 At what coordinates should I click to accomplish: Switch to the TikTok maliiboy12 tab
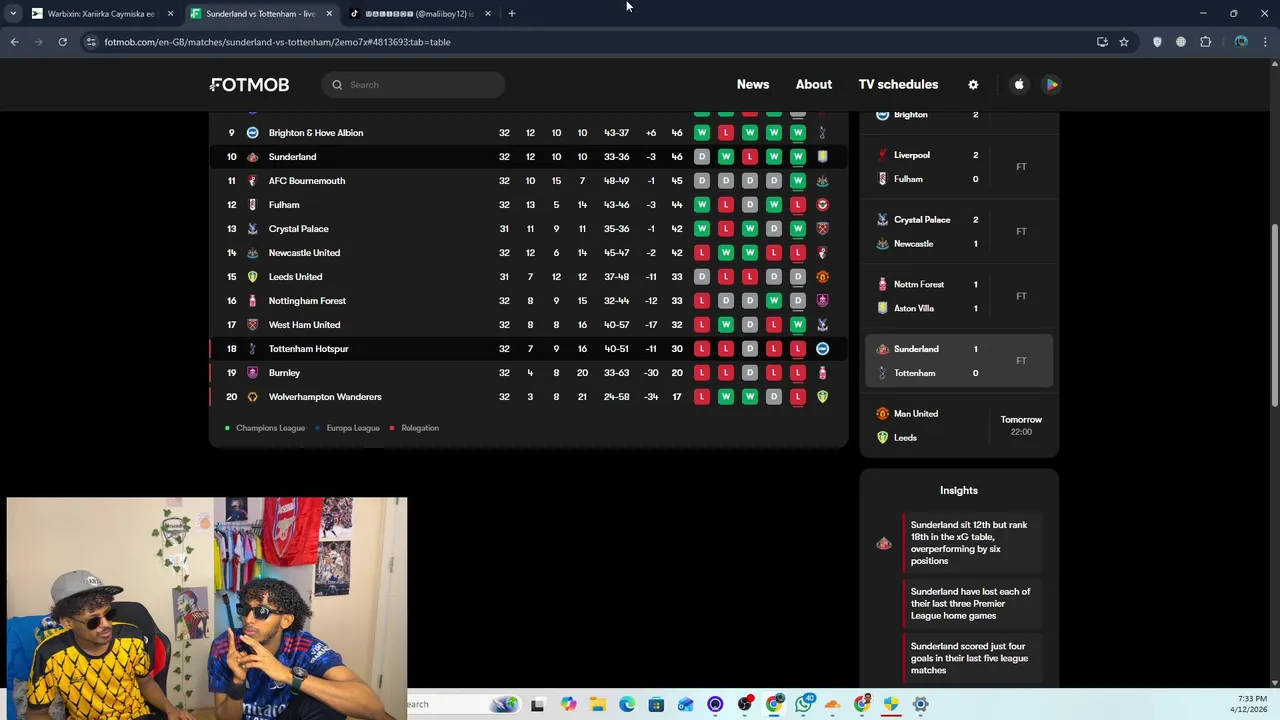(420, 14)
